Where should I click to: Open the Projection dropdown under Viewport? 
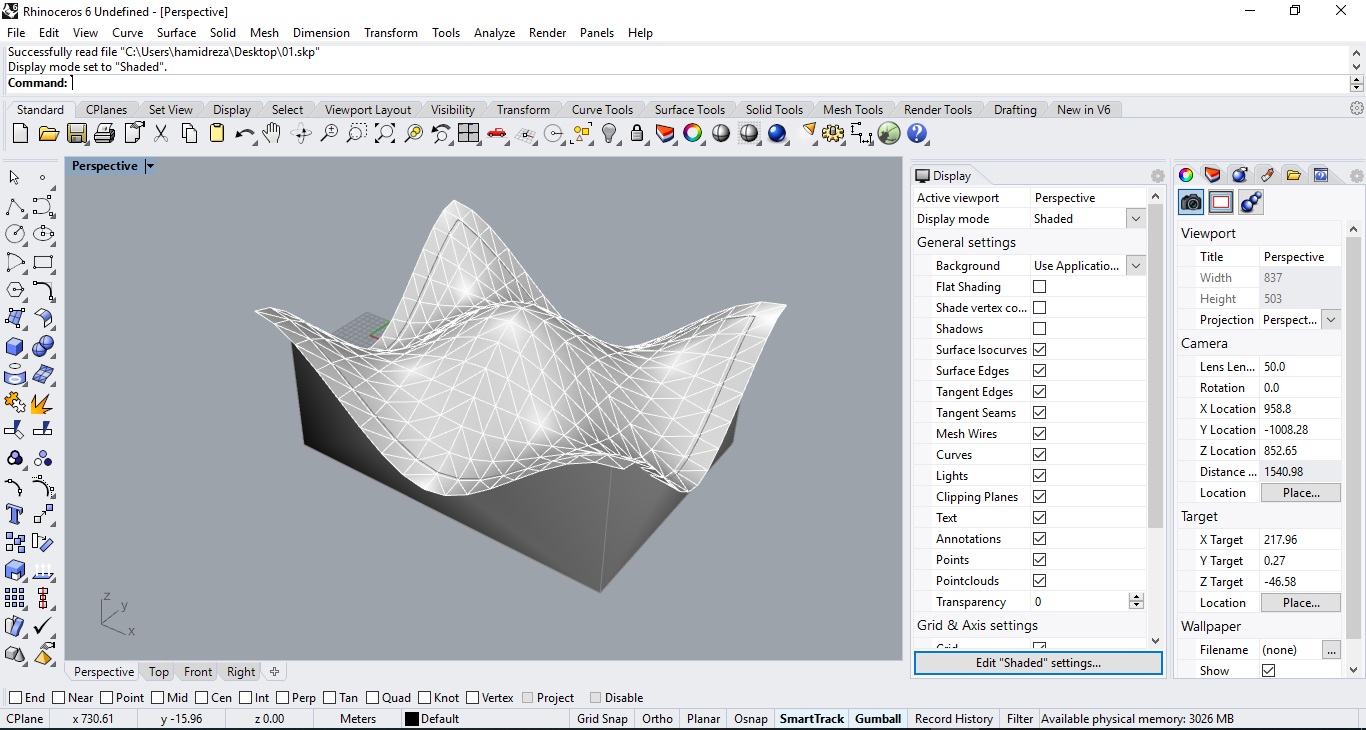[1331, 320]
